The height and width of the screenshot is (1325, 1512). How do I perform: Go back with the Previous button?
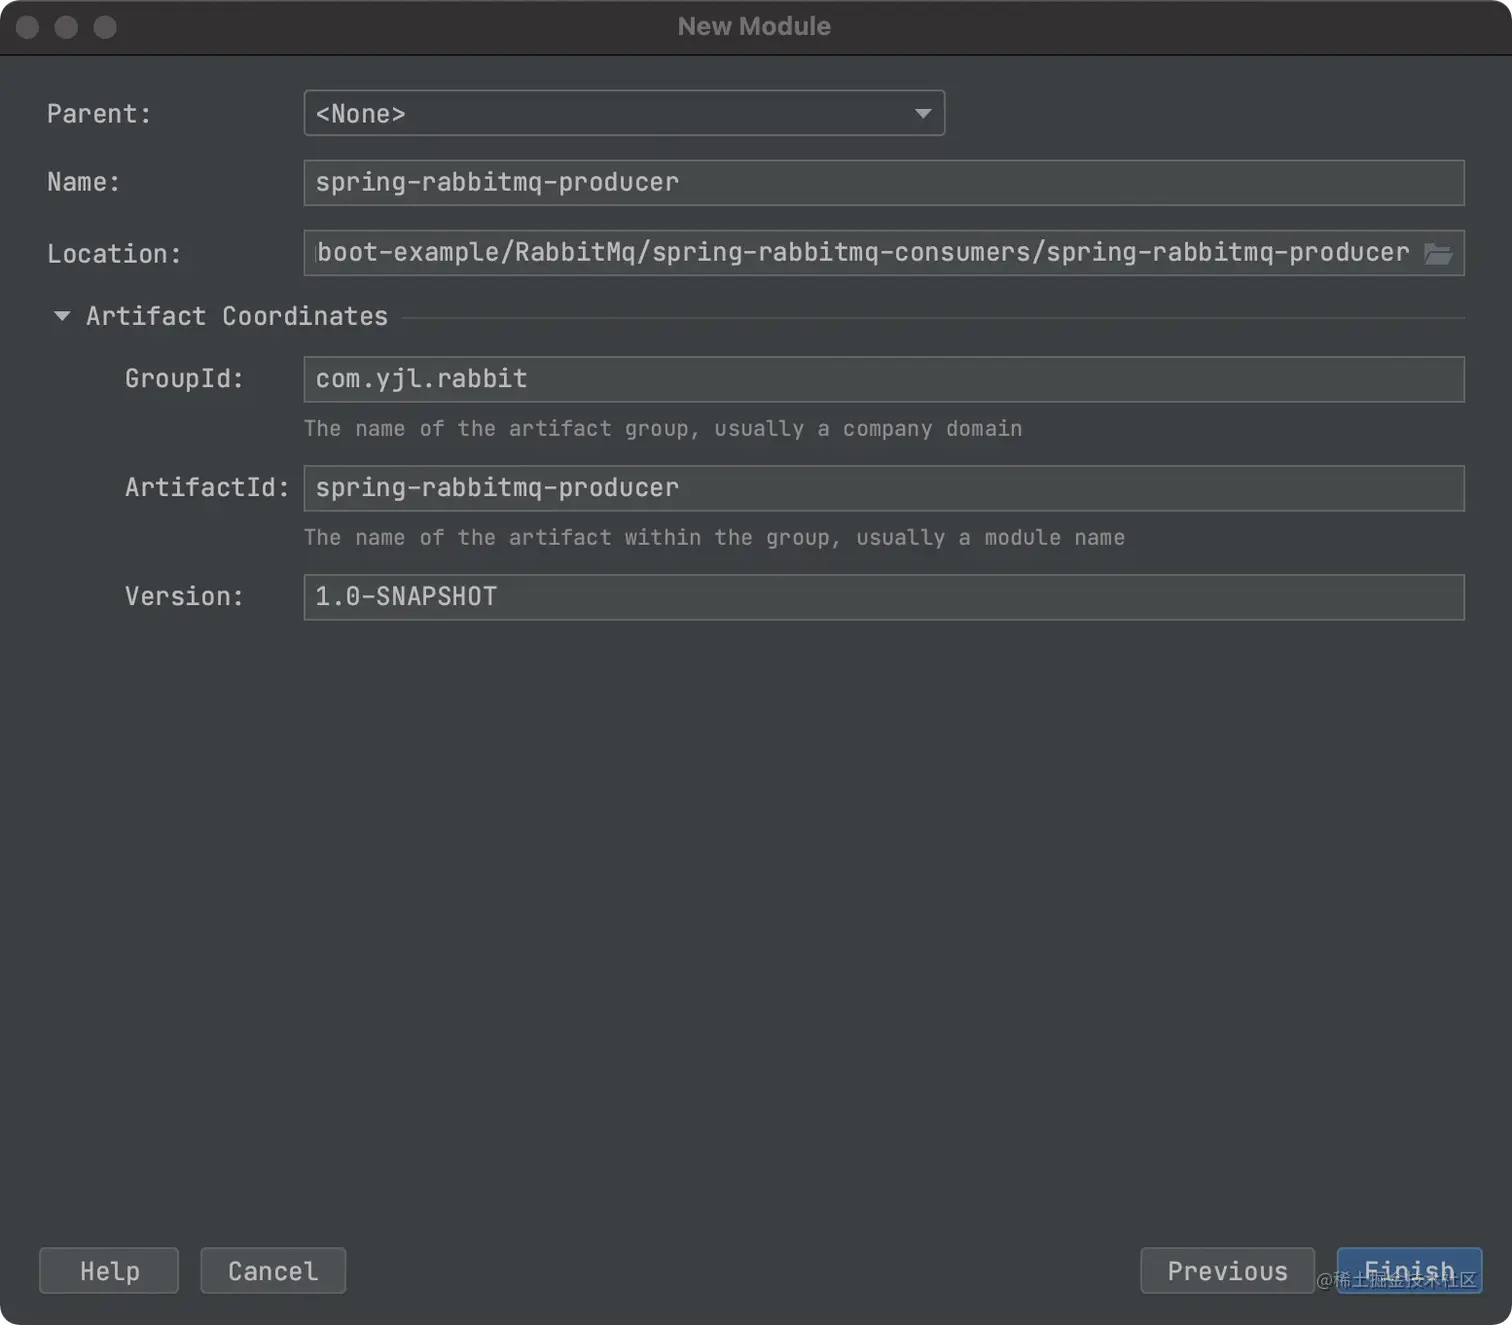(1227, 1271)
